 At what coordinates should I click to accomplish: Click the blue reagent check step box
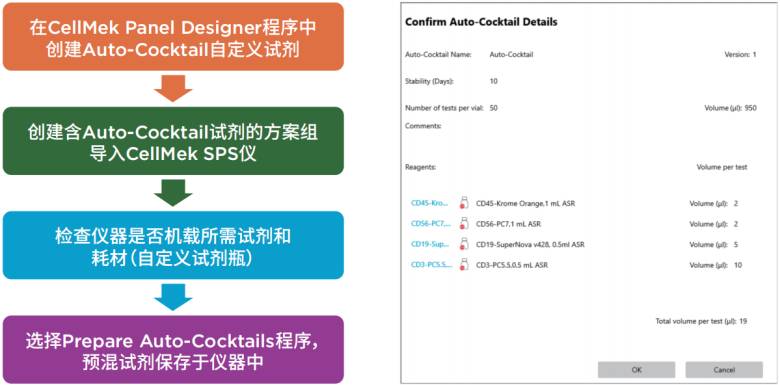click(173, 245)
